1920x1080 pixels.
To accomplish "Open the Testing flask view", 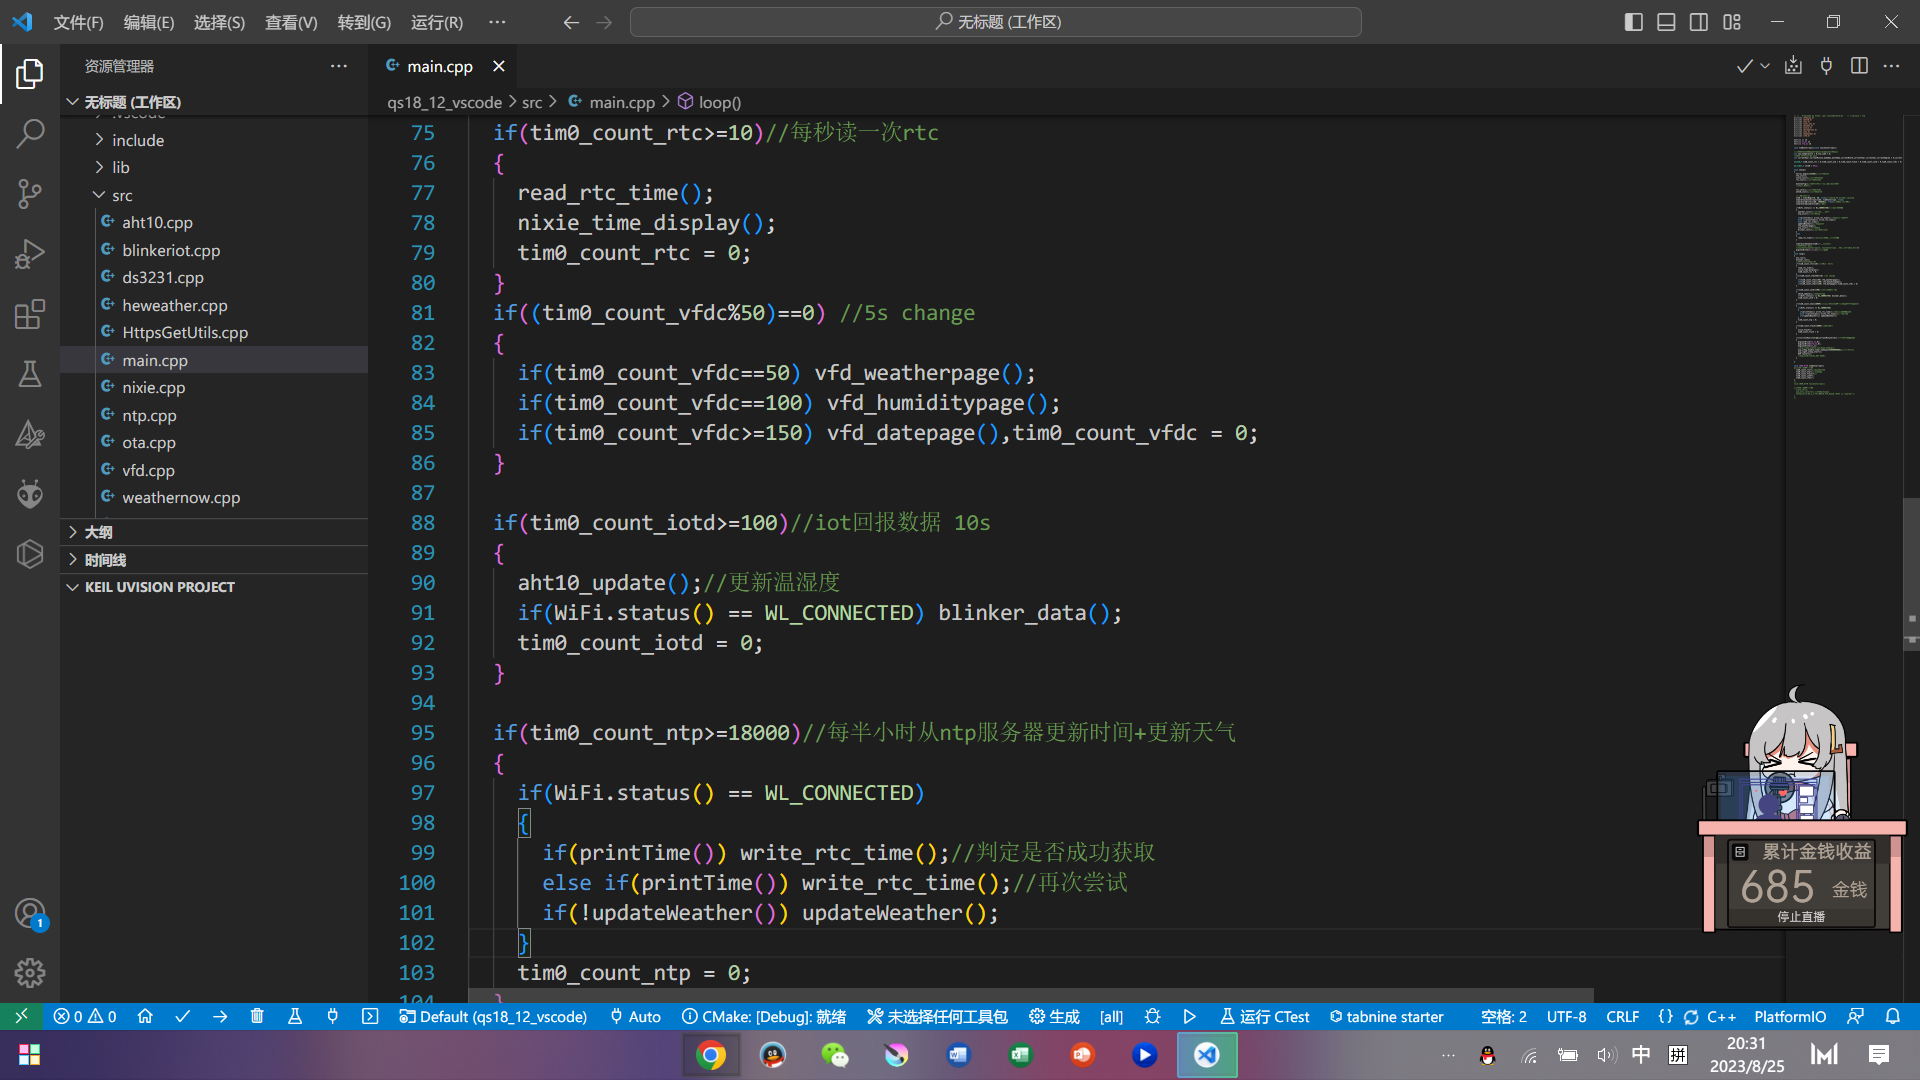I will click(x=30, y=373).
